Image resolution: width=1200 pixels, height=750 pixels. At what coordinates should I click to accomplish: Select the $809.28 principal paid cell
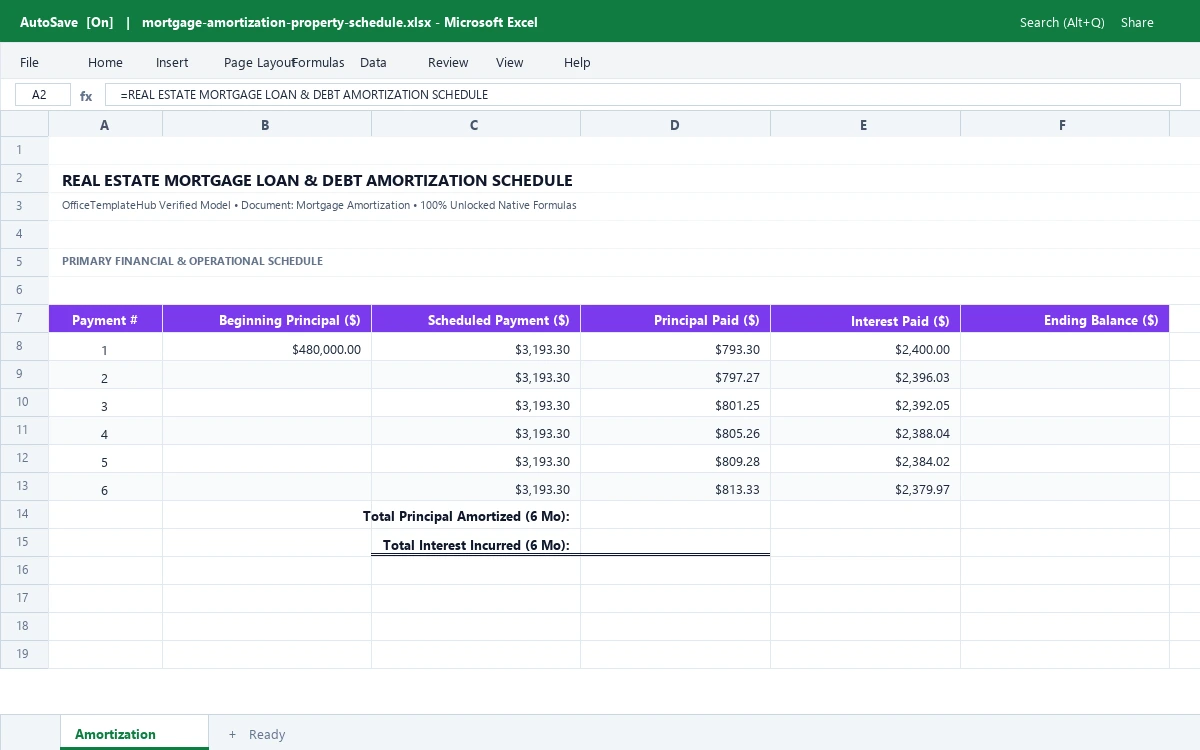[675, 459]
